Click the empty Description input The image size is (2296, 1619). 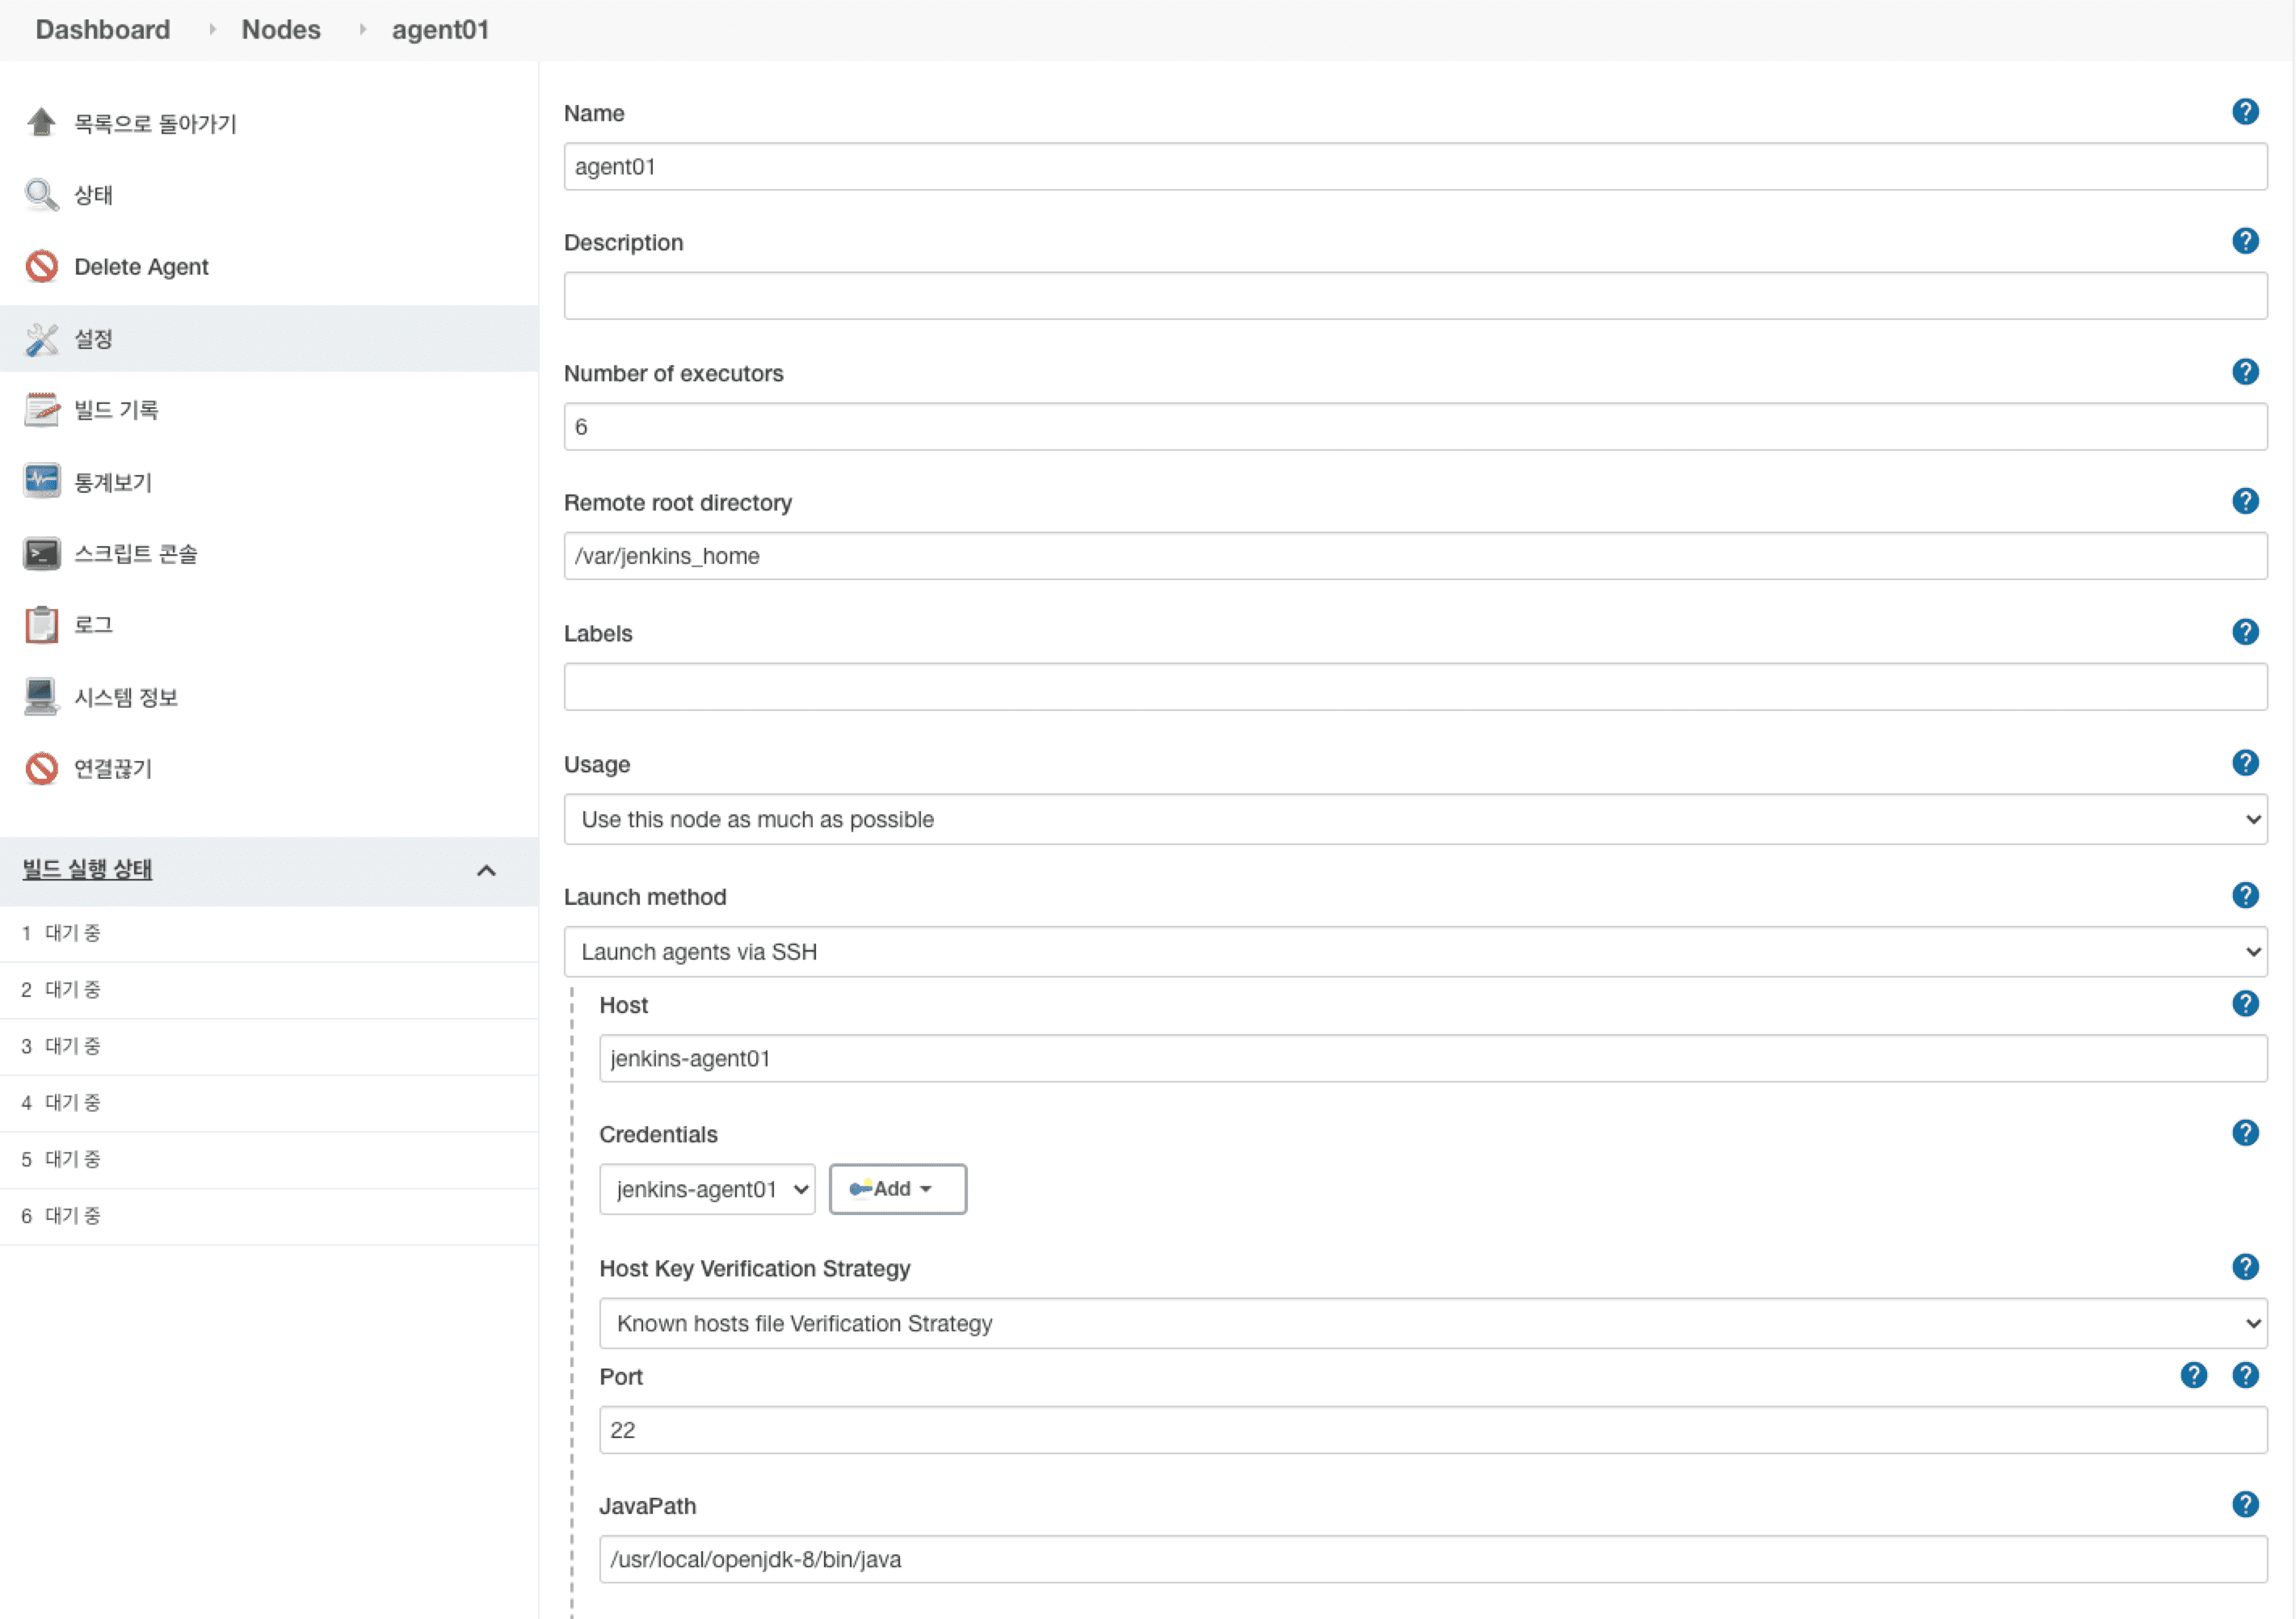click(1415, 296)
